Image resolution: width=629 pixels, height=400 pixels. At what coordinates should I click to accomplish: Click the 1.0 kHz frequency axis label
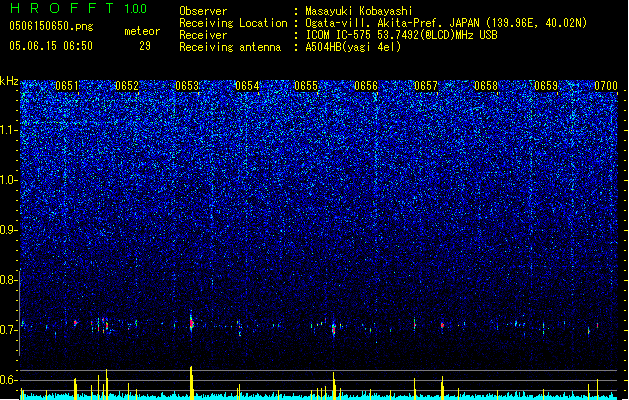click(x=9, y=180)
